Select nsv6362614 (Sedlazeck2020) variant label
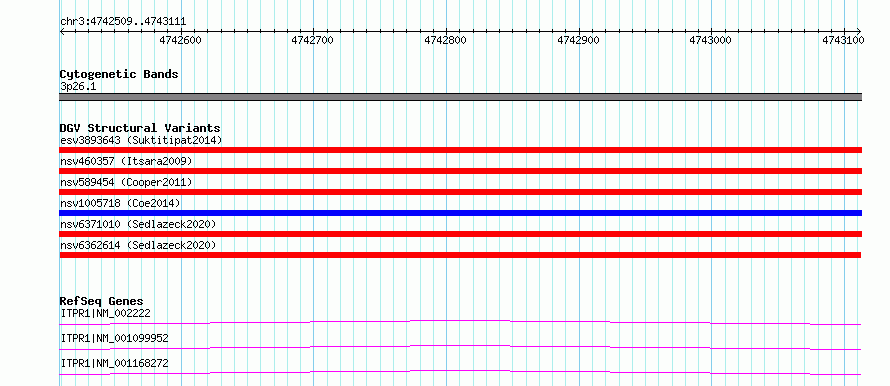The height and width of the screenshot is (386, 890). tap(138, 245)
